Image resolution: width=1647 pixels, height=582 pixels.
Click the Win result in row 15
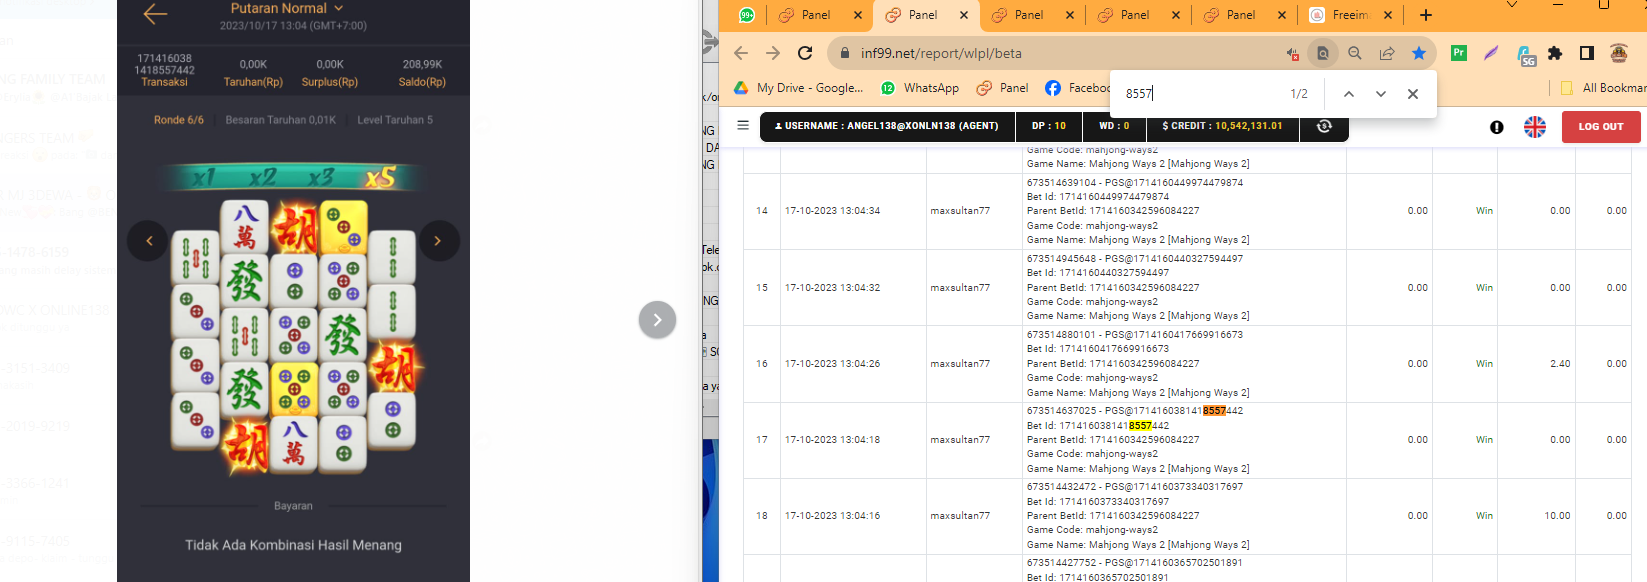[x=1484, y=288]
